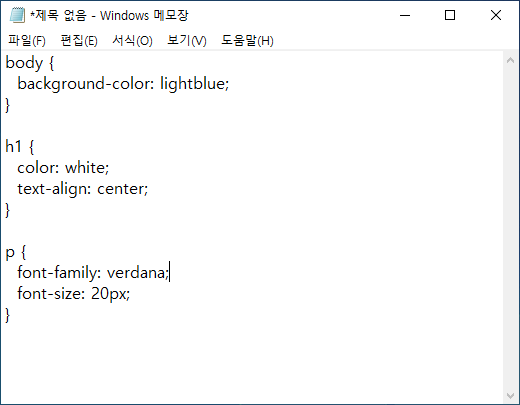Place cursor in the 'background-color: lightblue;' line
This screenshot has height=405, width=520.
click(123, 84)
